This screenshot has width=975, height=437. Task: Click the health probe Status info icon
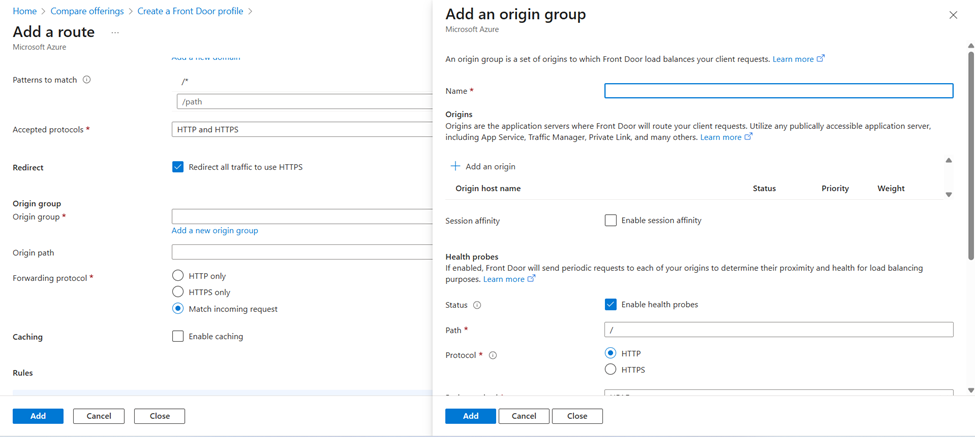[477, 305]
